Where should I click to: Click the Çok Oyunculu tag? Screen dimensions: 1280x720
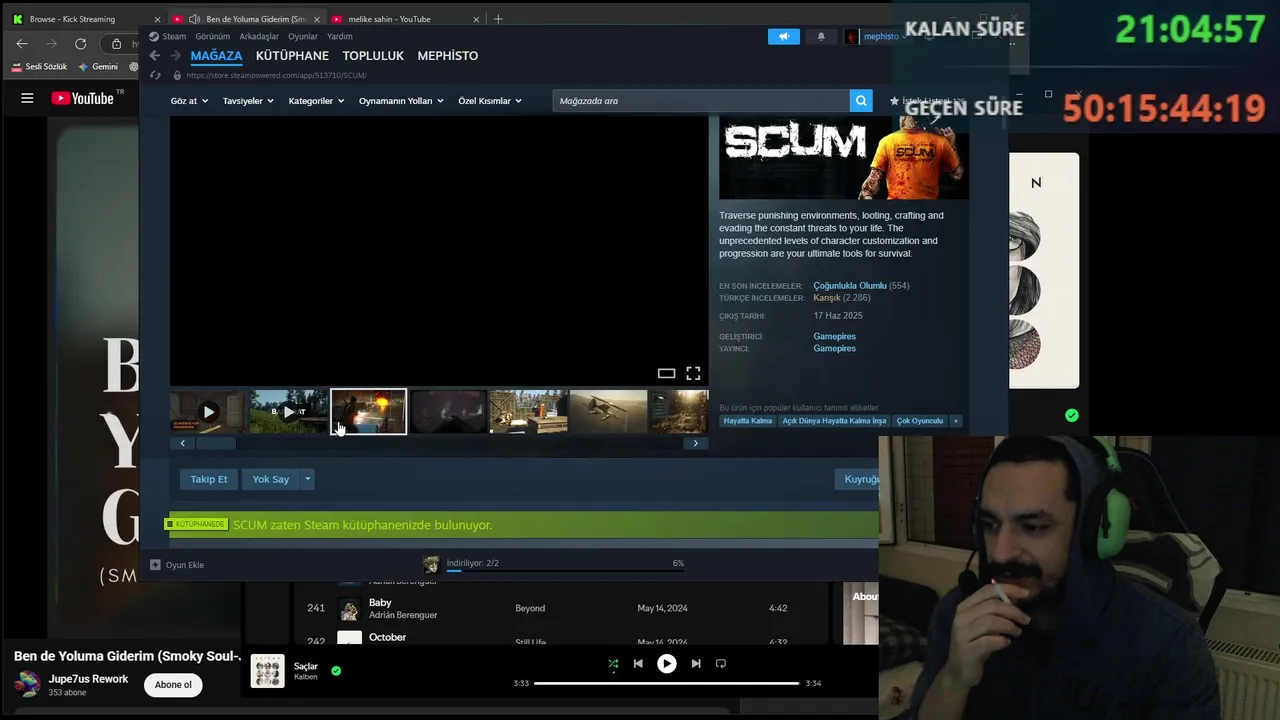click(920, 421)
